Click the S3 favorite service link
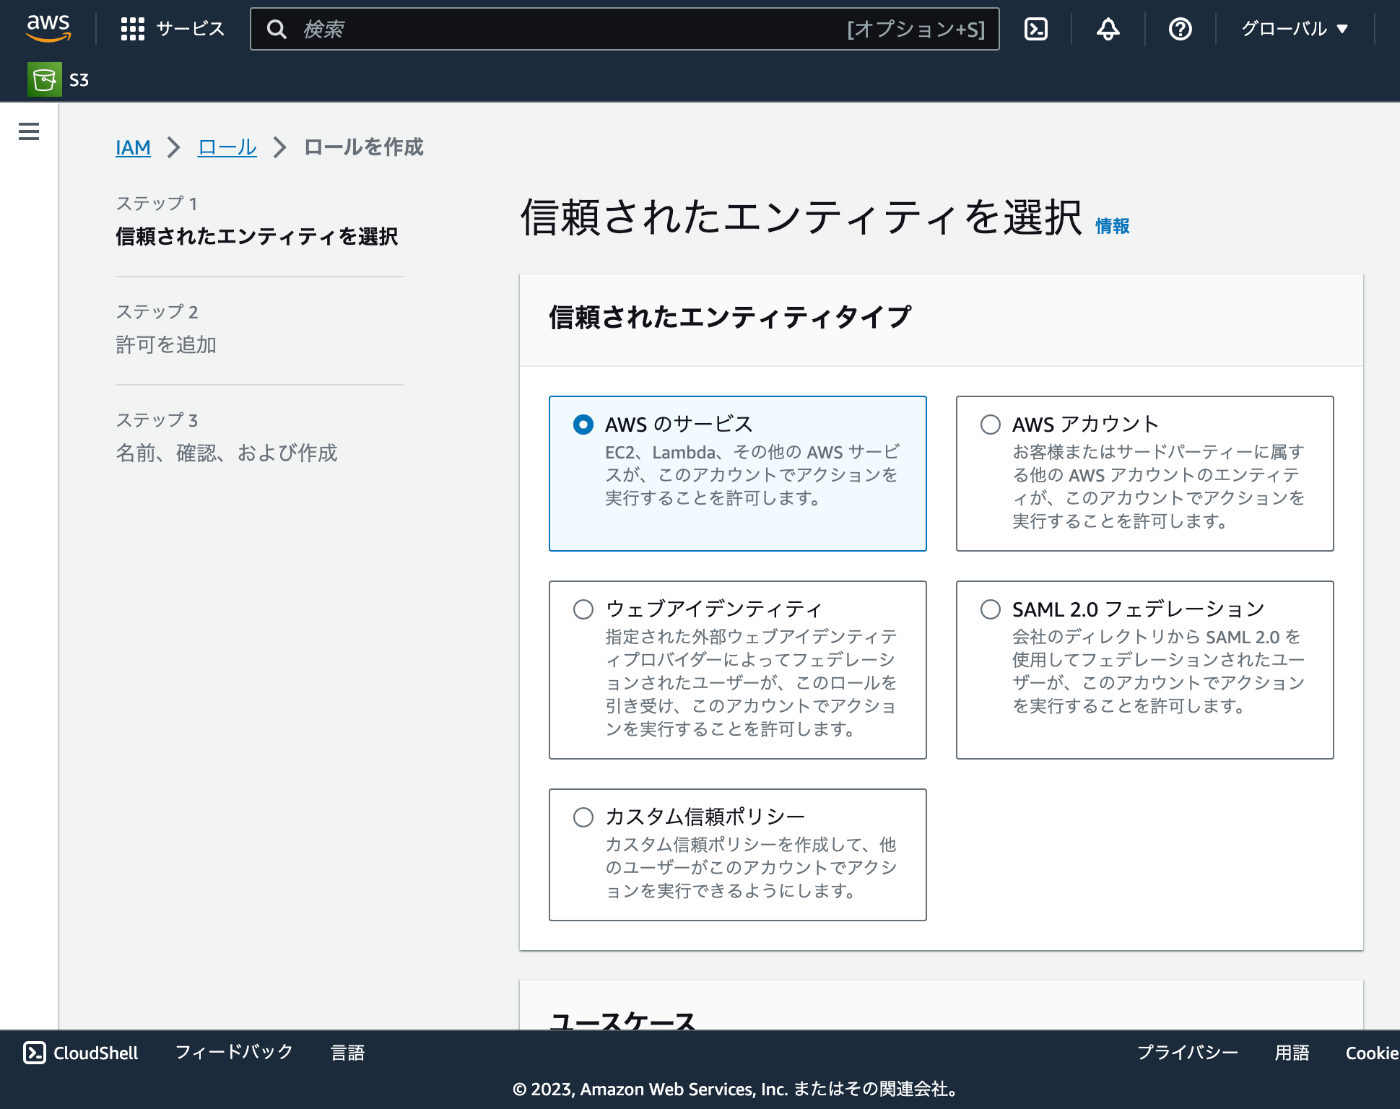The height and width of the screenshot is (1109, 1400). [79, 80]
